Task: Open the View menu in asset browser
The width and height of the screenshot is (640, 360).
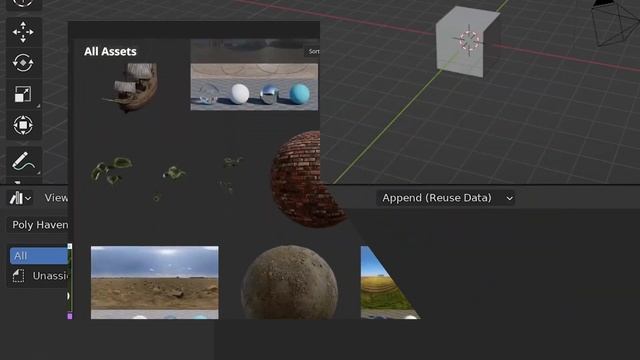Action: (x=56, y=198)
